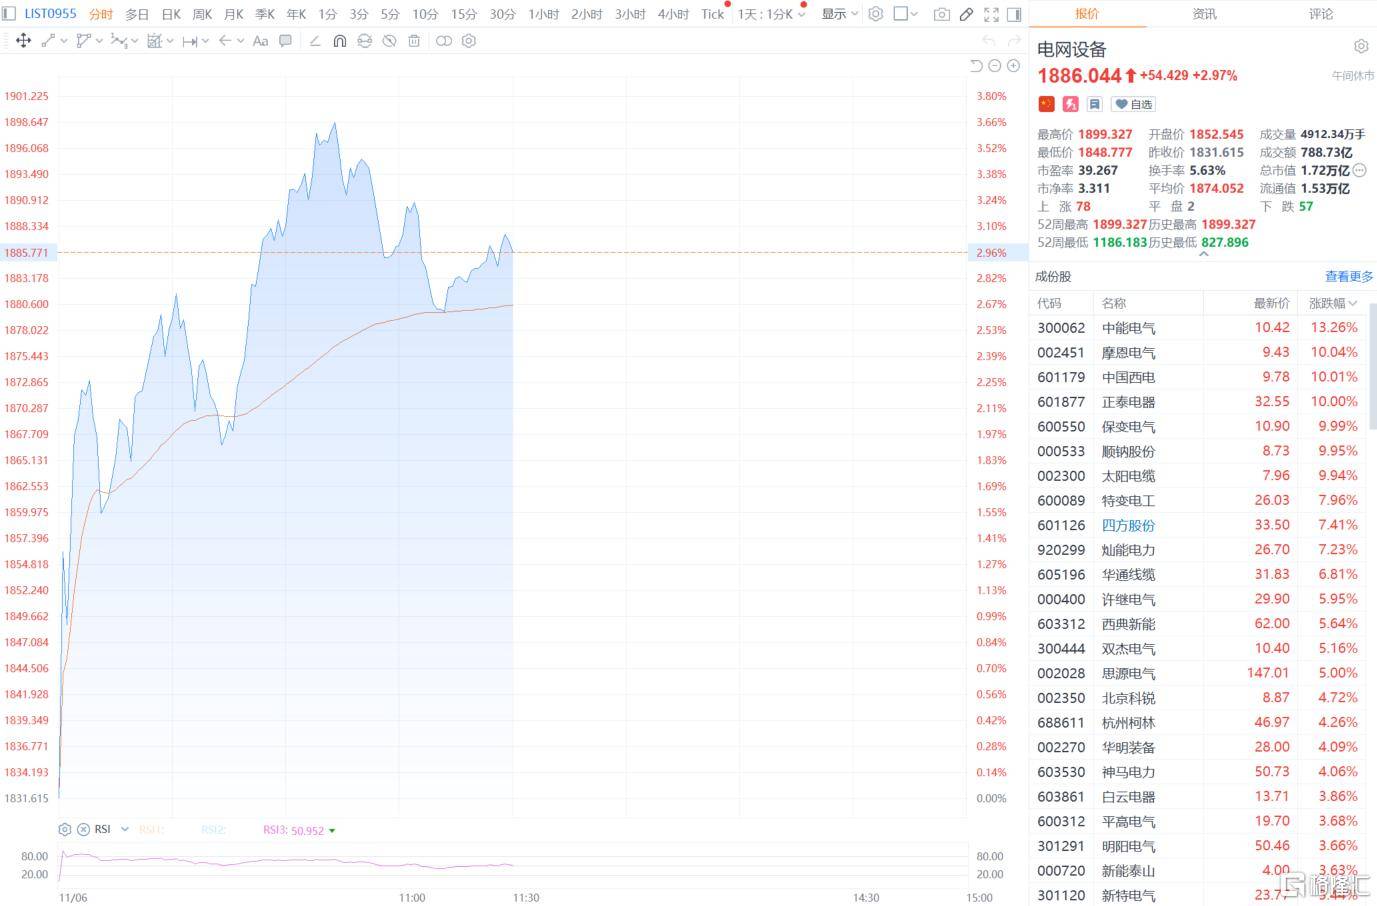Zoom out the chart with minus icon

pyautogui.click(x=994, y=66)
